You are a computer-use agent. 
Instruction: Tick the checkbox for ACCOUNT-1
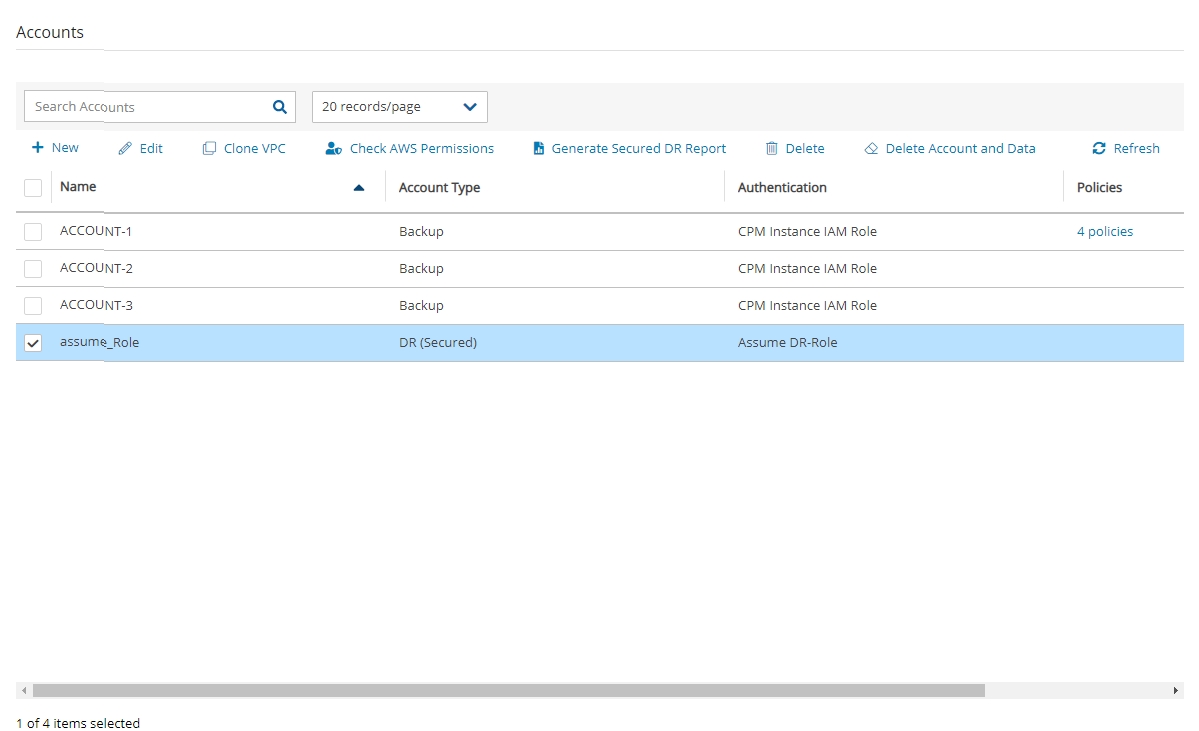tap(33, 232)
